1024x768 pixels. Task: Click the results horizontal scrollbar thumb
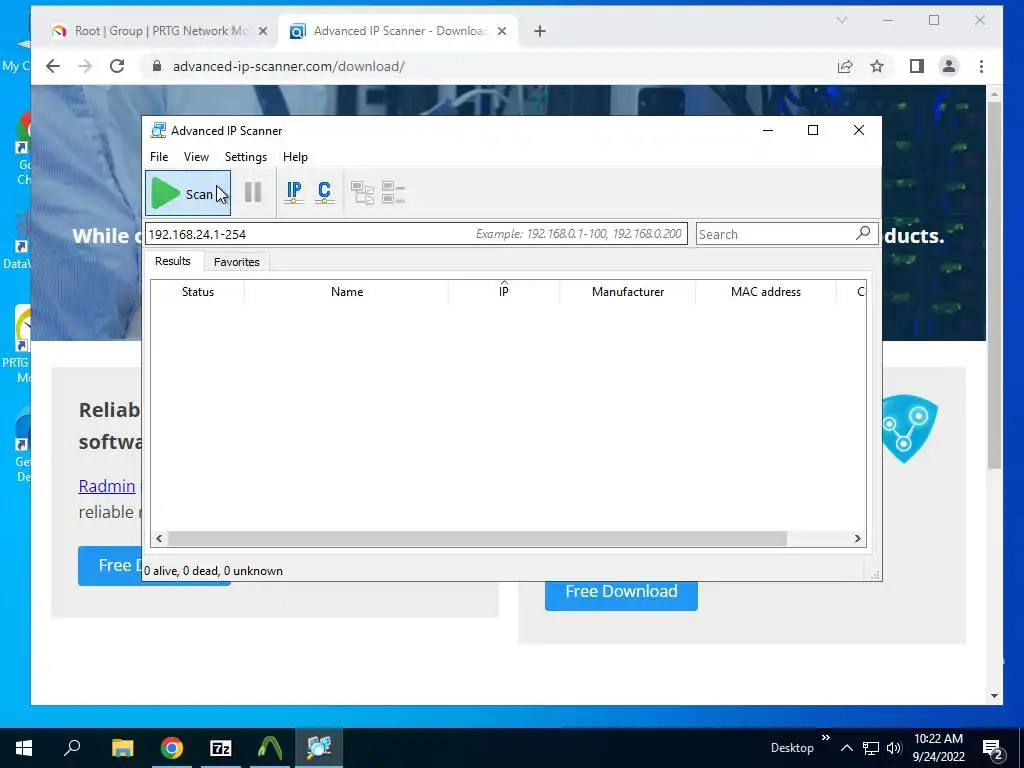click(x=477, y=539)
